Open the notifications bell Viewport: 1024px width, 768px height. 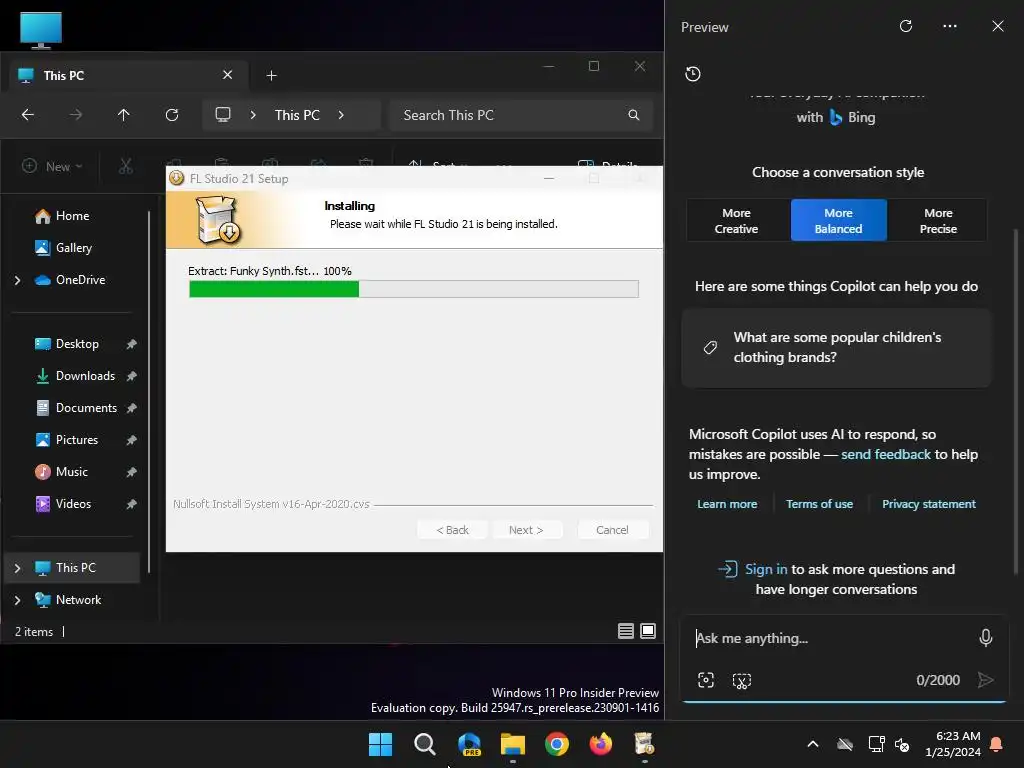(997, 744)
